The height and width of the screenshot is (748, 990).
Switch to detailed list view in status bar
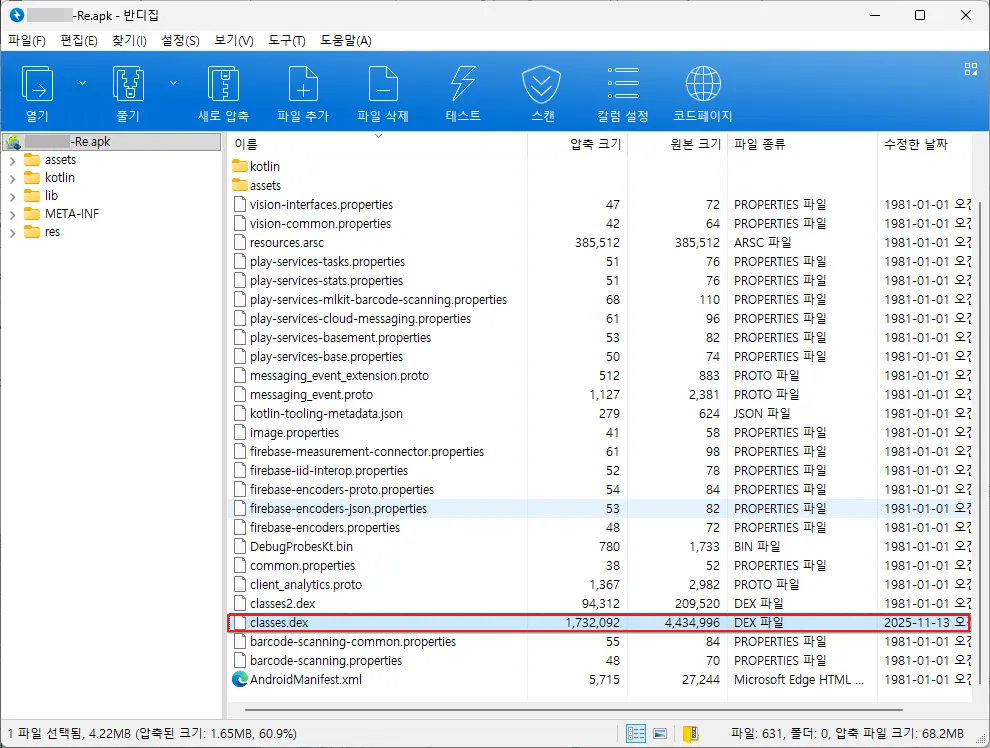click(636, 733)
